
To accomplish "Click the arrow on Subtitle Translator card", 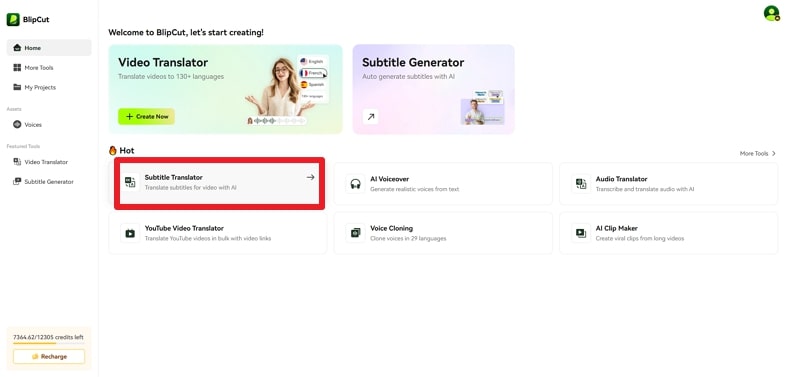I will point(311,177).
